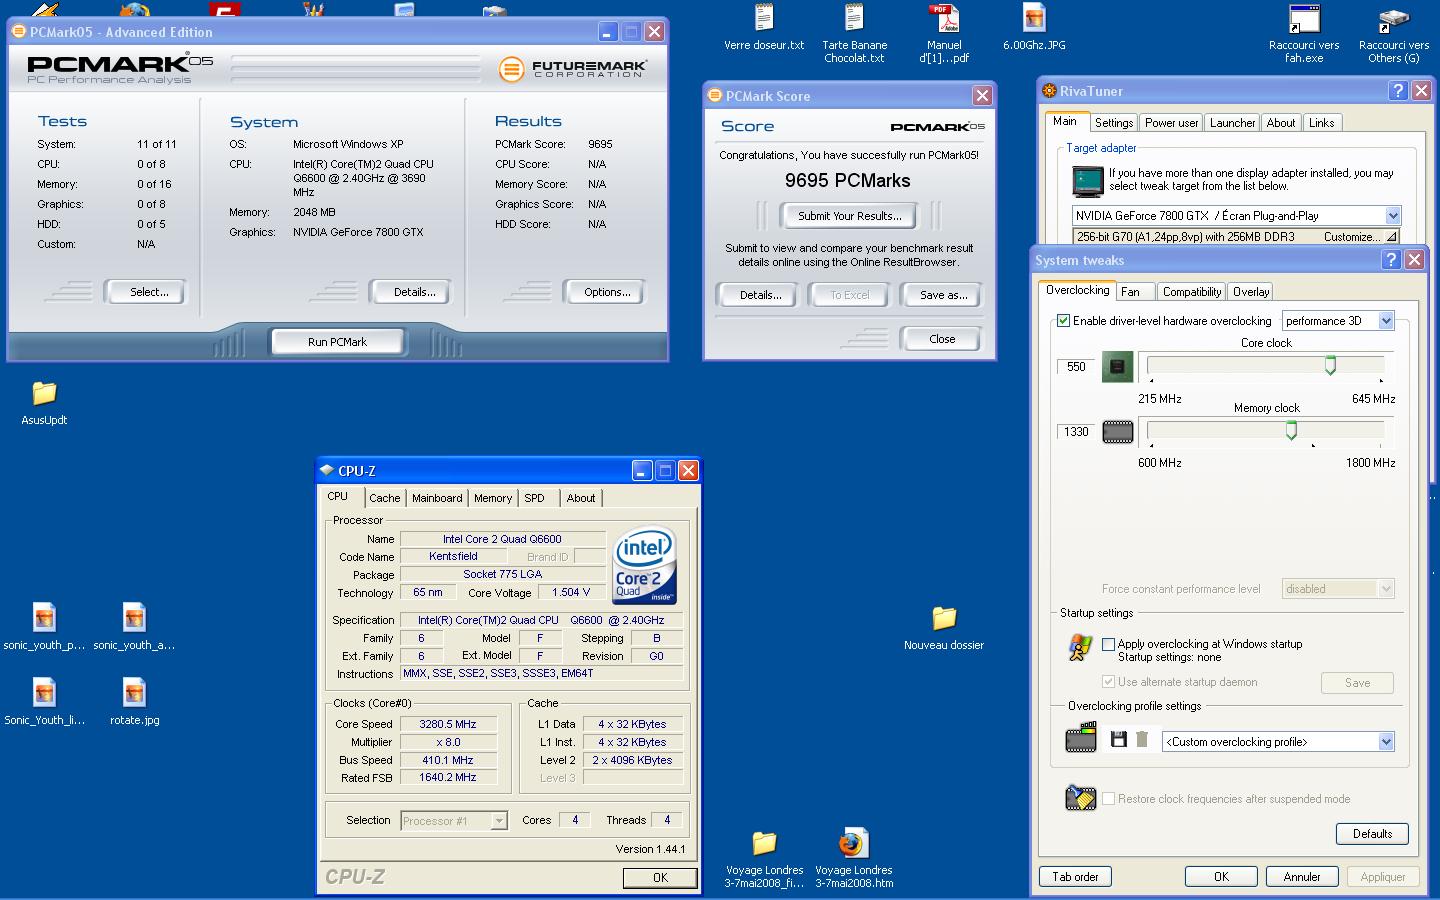Screen dimensions: 1440x900
Task: Open the Manuel PDF desktop icon
Action: (x=944, y=33)
